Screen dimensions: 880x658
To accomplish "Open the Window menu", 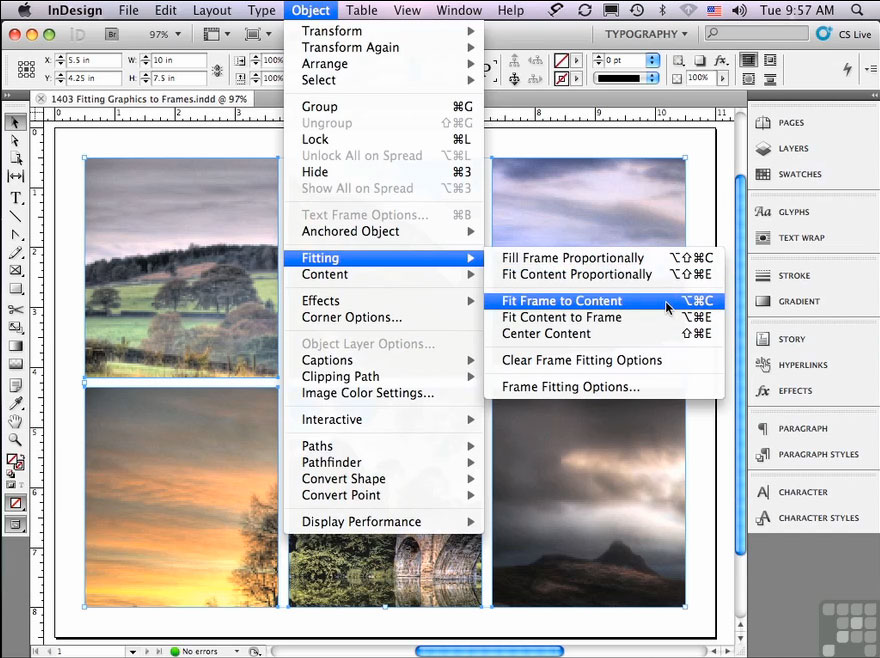I will pos(459,10).
